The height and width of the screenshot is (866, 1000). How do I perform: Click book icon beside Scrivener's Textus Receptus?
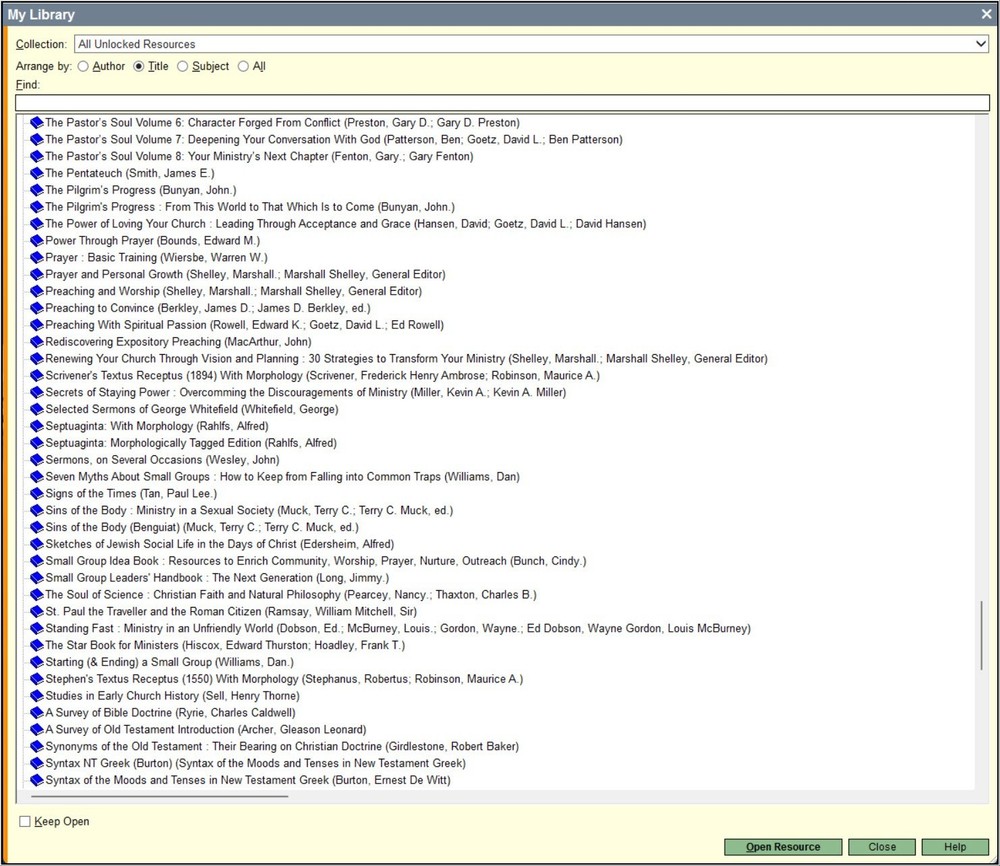(x=37, y=376)
